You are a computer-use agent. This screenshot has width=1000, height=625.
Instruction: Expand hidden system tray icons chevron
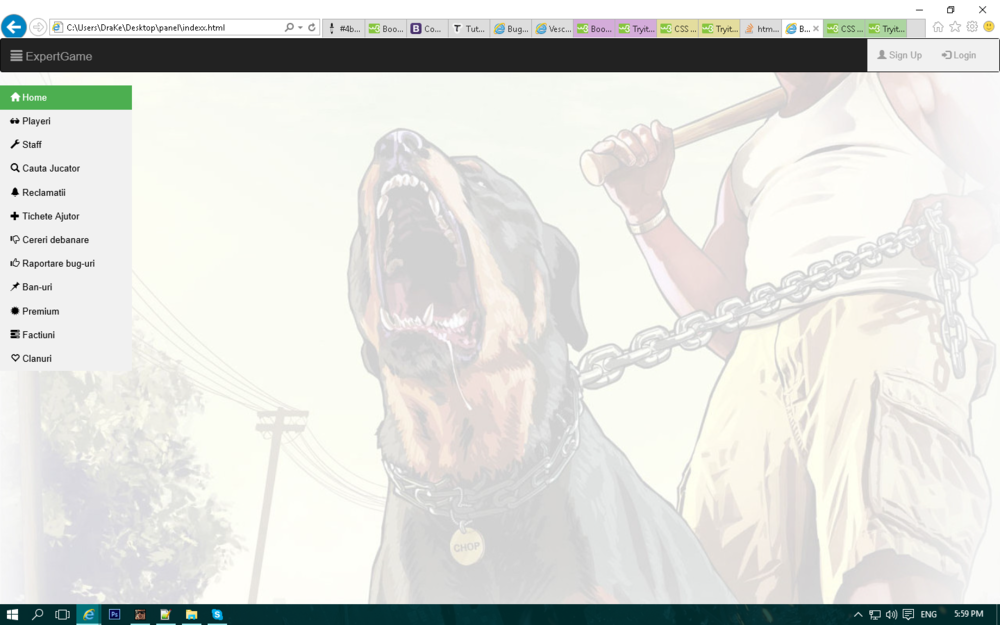coord(858,615)
